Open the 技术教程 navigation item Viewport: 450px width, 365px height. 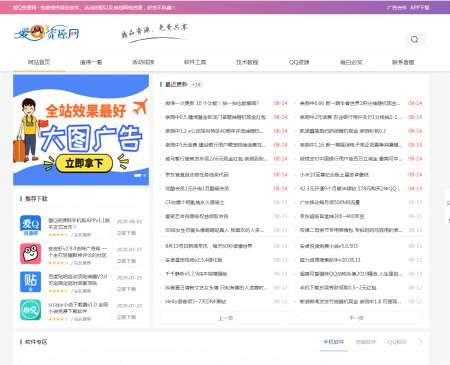click(x=247, y=62)
